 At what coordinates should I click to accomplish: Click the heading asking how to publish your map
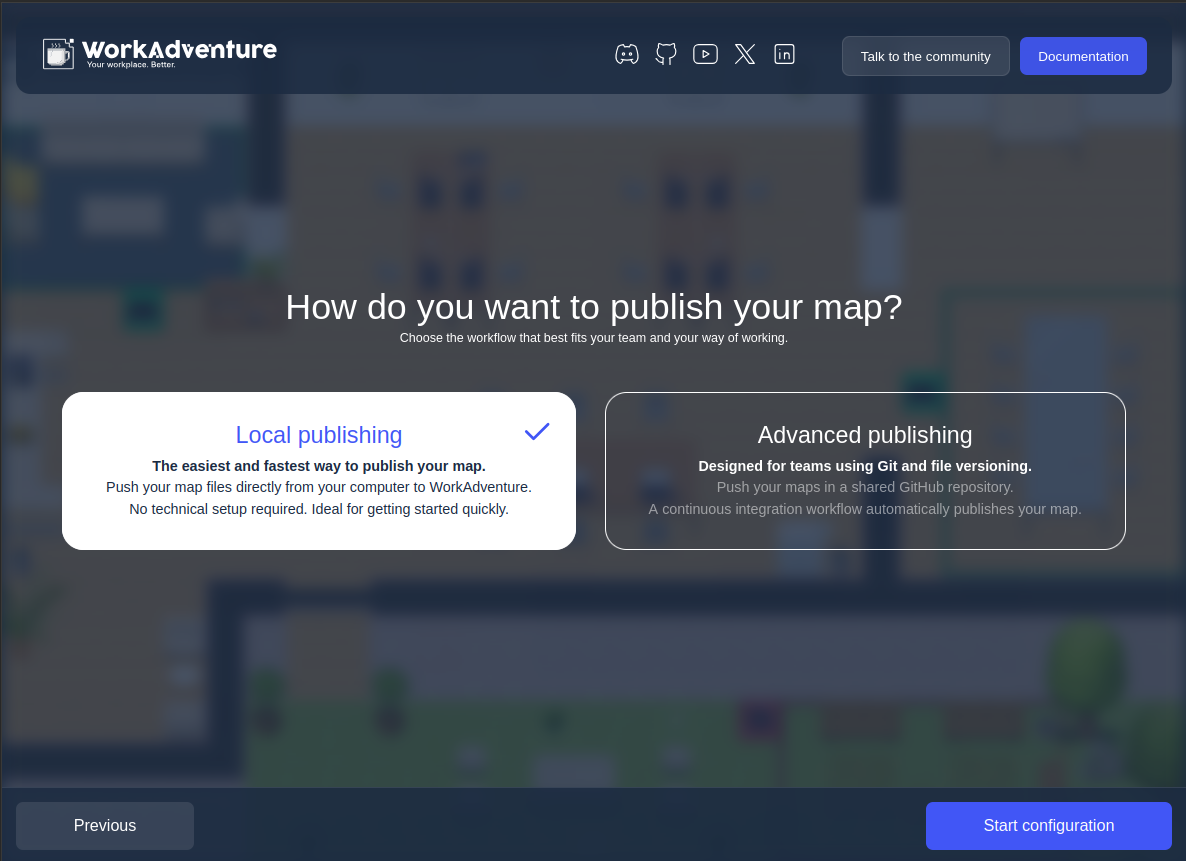[594, 307]
